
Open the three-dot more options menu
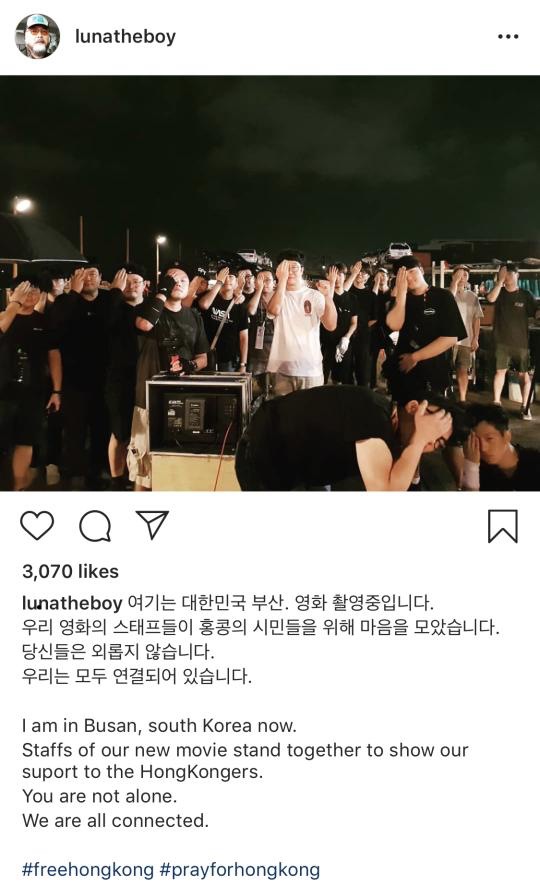[508, 37]
